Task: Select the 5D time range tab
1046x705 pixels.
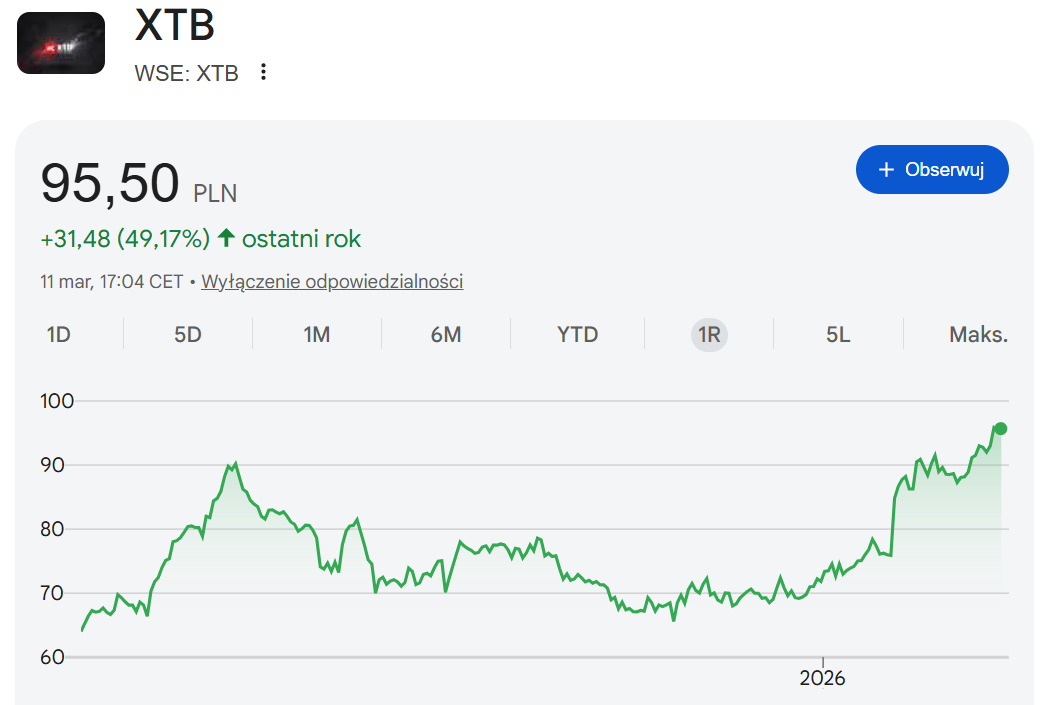Action: (188, 334)
